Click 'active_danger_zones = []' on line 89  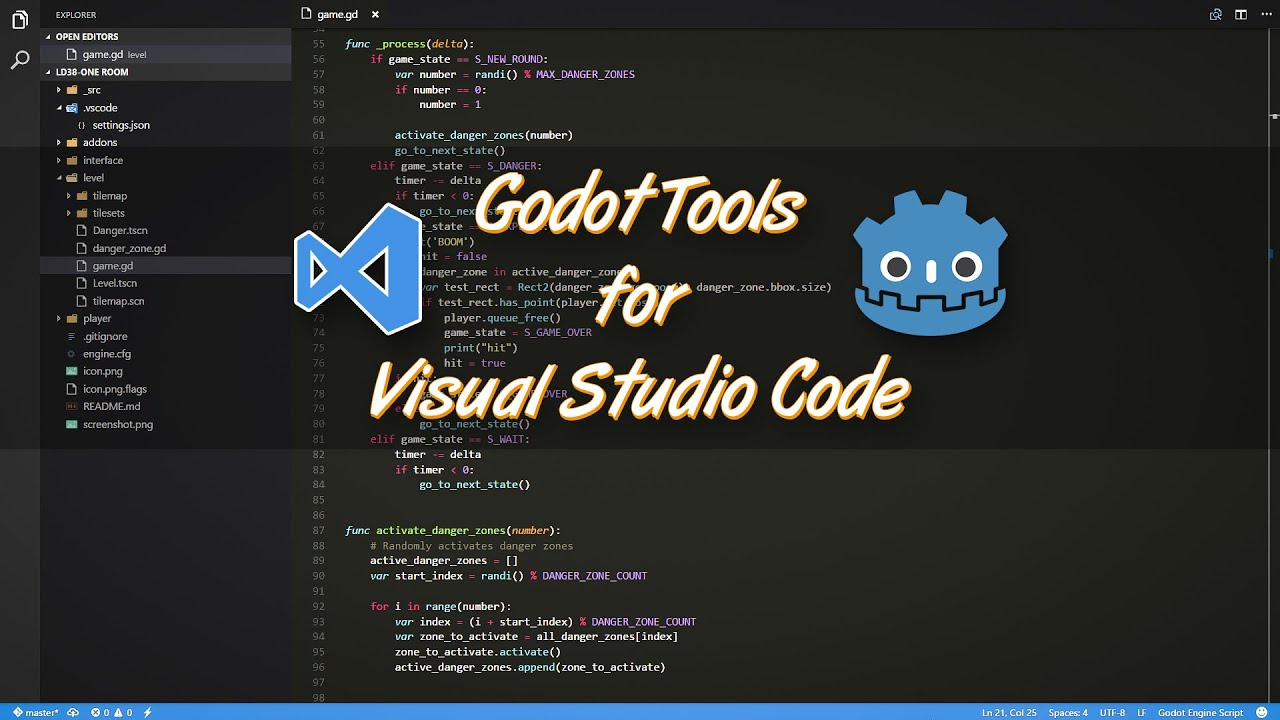pos(444,561)
